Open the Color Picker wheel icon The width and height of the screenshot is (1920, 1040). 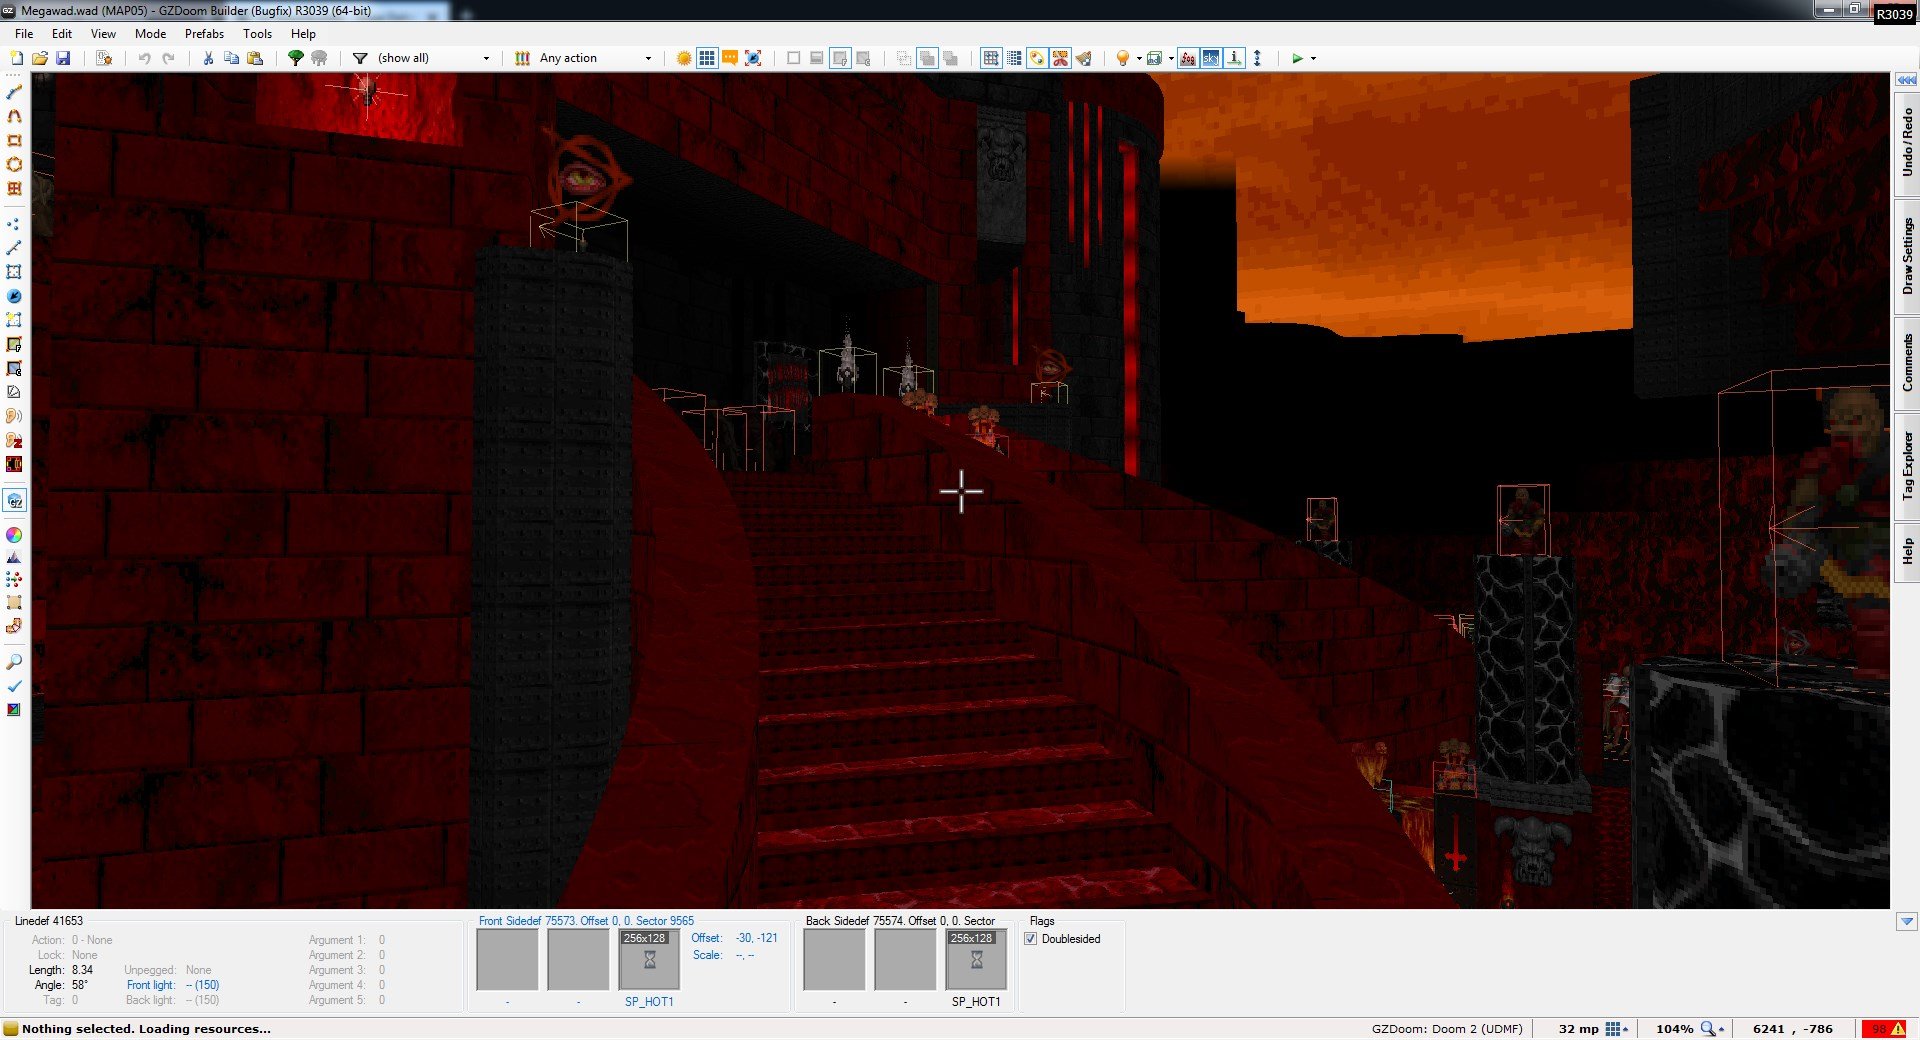tap(14, 535)
